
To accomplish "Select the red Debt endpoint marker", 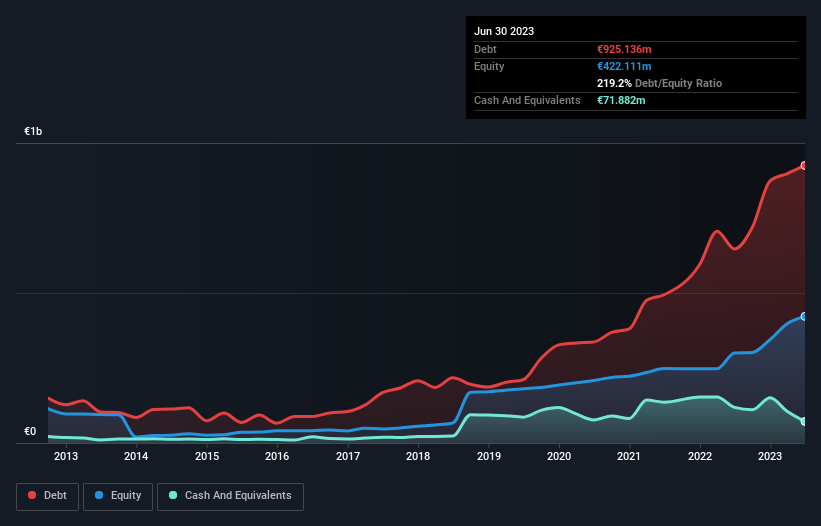I will (804, 165).
